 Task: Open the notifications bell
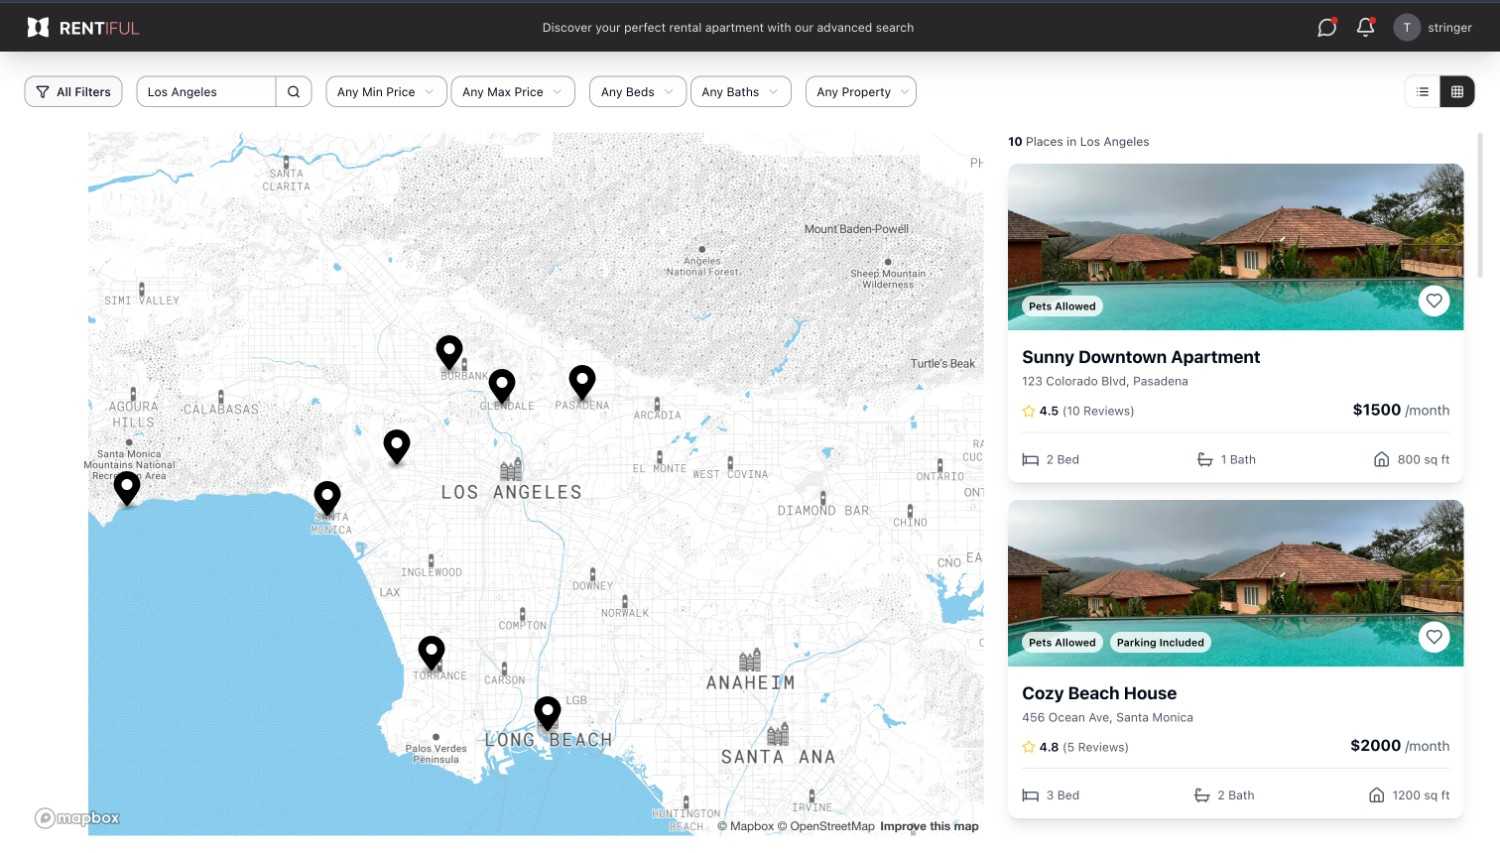click(1365, 28)
